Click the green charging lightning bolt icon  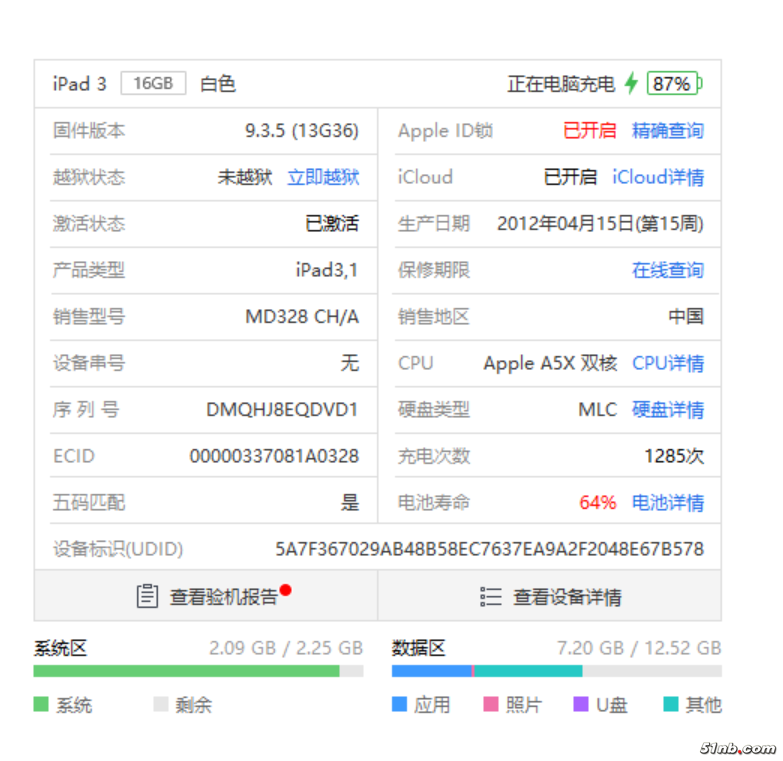pyautogui.click(x=631, y=84)
